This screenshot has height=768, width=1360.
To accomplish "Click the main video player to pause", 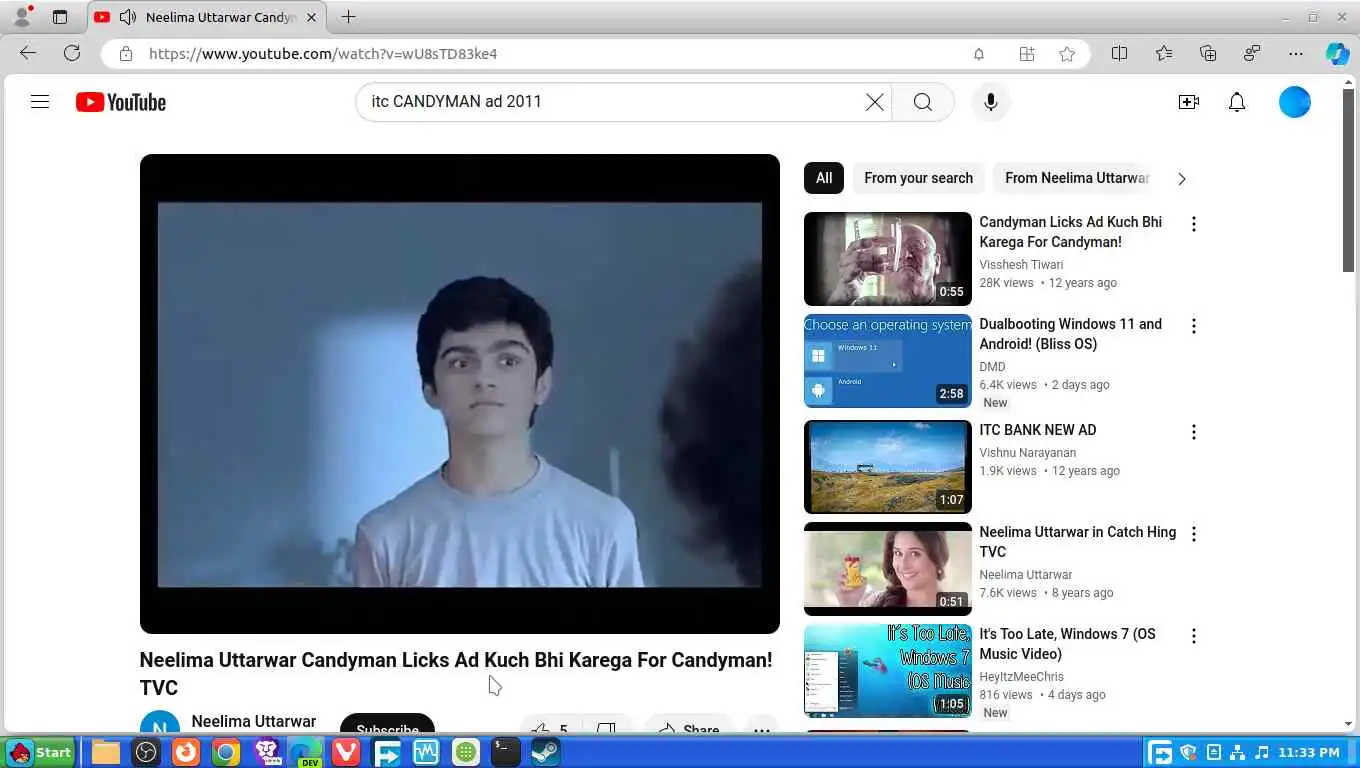I will (460, 394).
